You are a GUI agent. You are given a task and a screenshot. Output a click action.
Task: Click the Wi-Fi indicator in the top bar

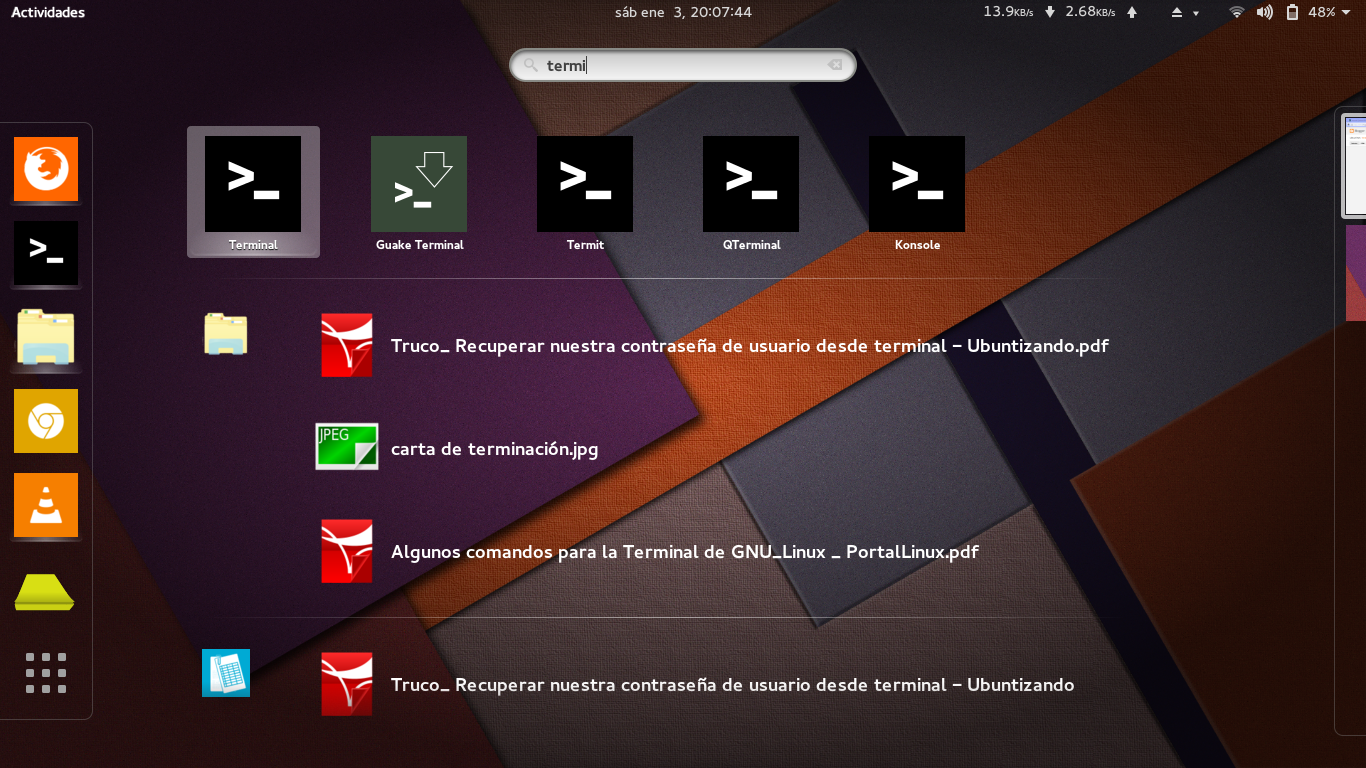pos(1236,12)
